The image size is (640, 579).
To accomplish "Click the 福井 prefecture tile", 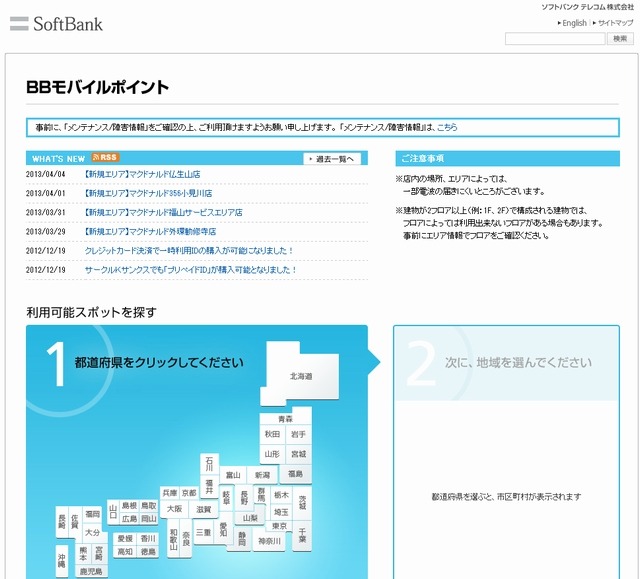I will pos(209,487).
